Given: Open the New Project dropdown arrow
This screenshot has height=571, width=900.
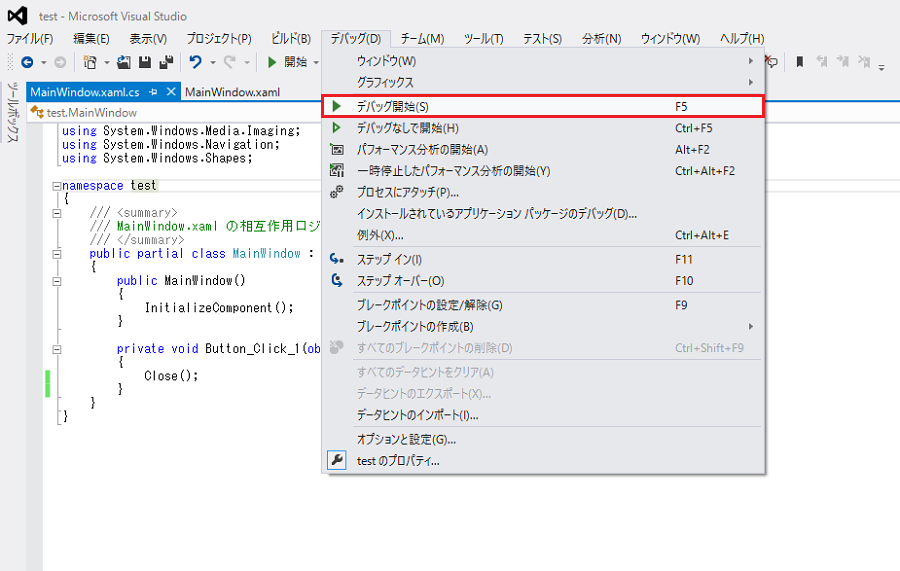Looking at the screenshot, I should pos(106,62).
